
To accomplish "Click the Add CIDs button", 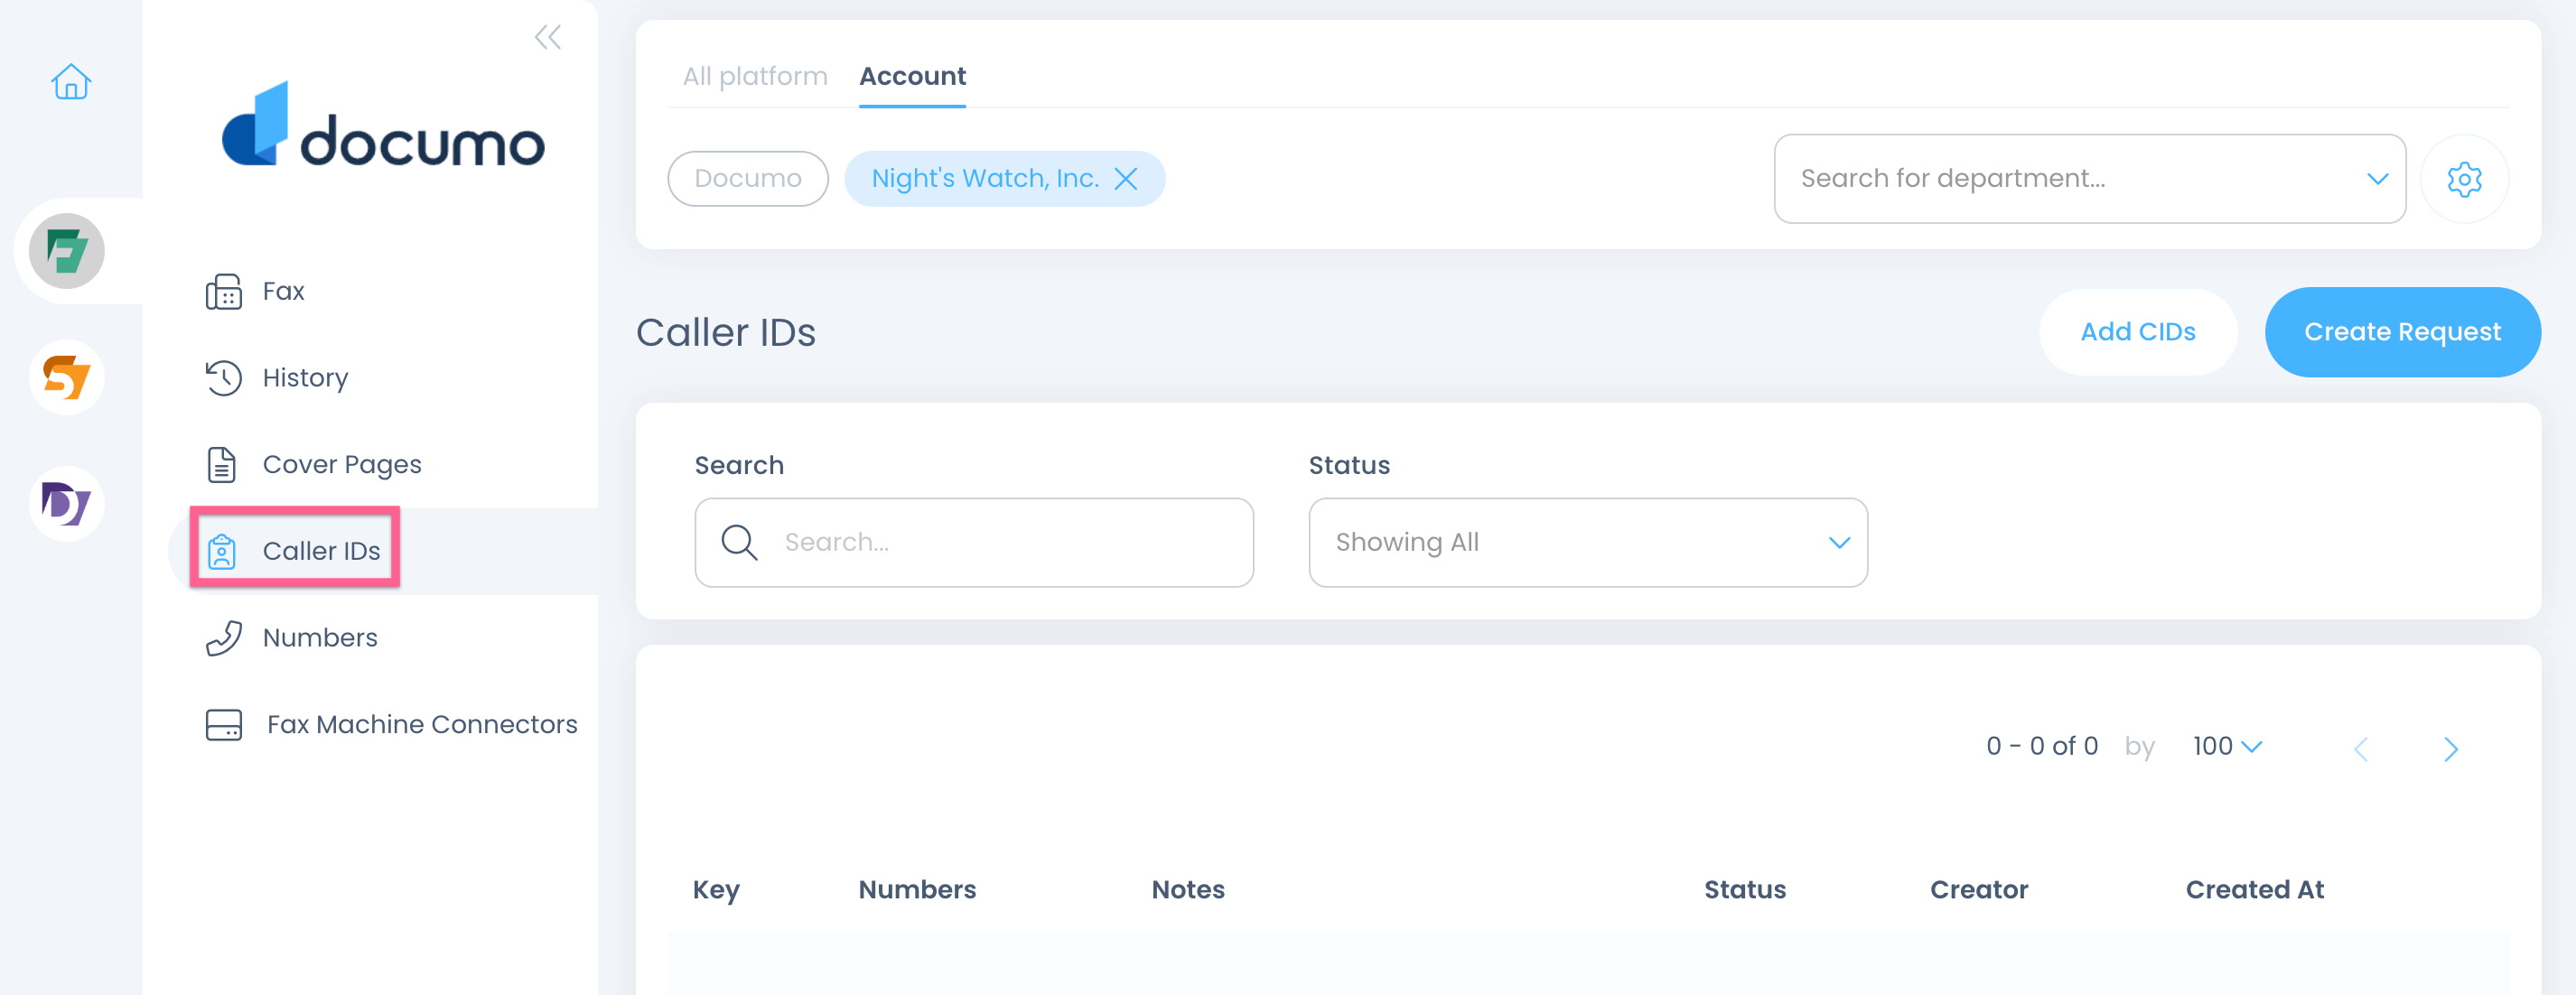I will pos(2138,332).
